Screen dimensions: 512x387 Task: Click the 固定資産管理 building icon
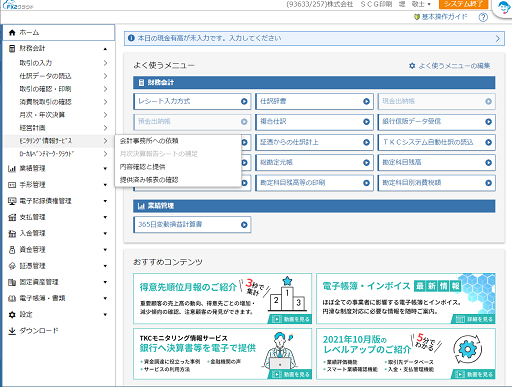tap(12, 282)
